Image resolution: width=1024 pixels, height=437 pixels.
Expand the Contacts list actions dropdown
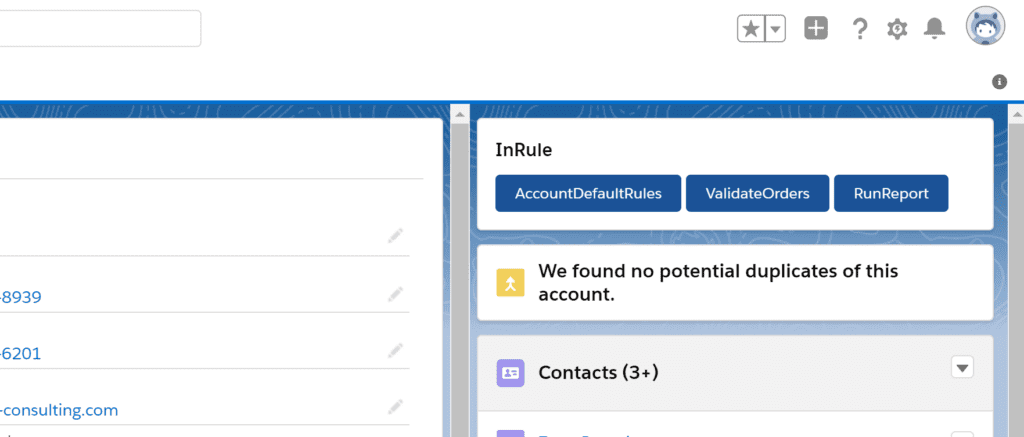(x=962, y=368)
